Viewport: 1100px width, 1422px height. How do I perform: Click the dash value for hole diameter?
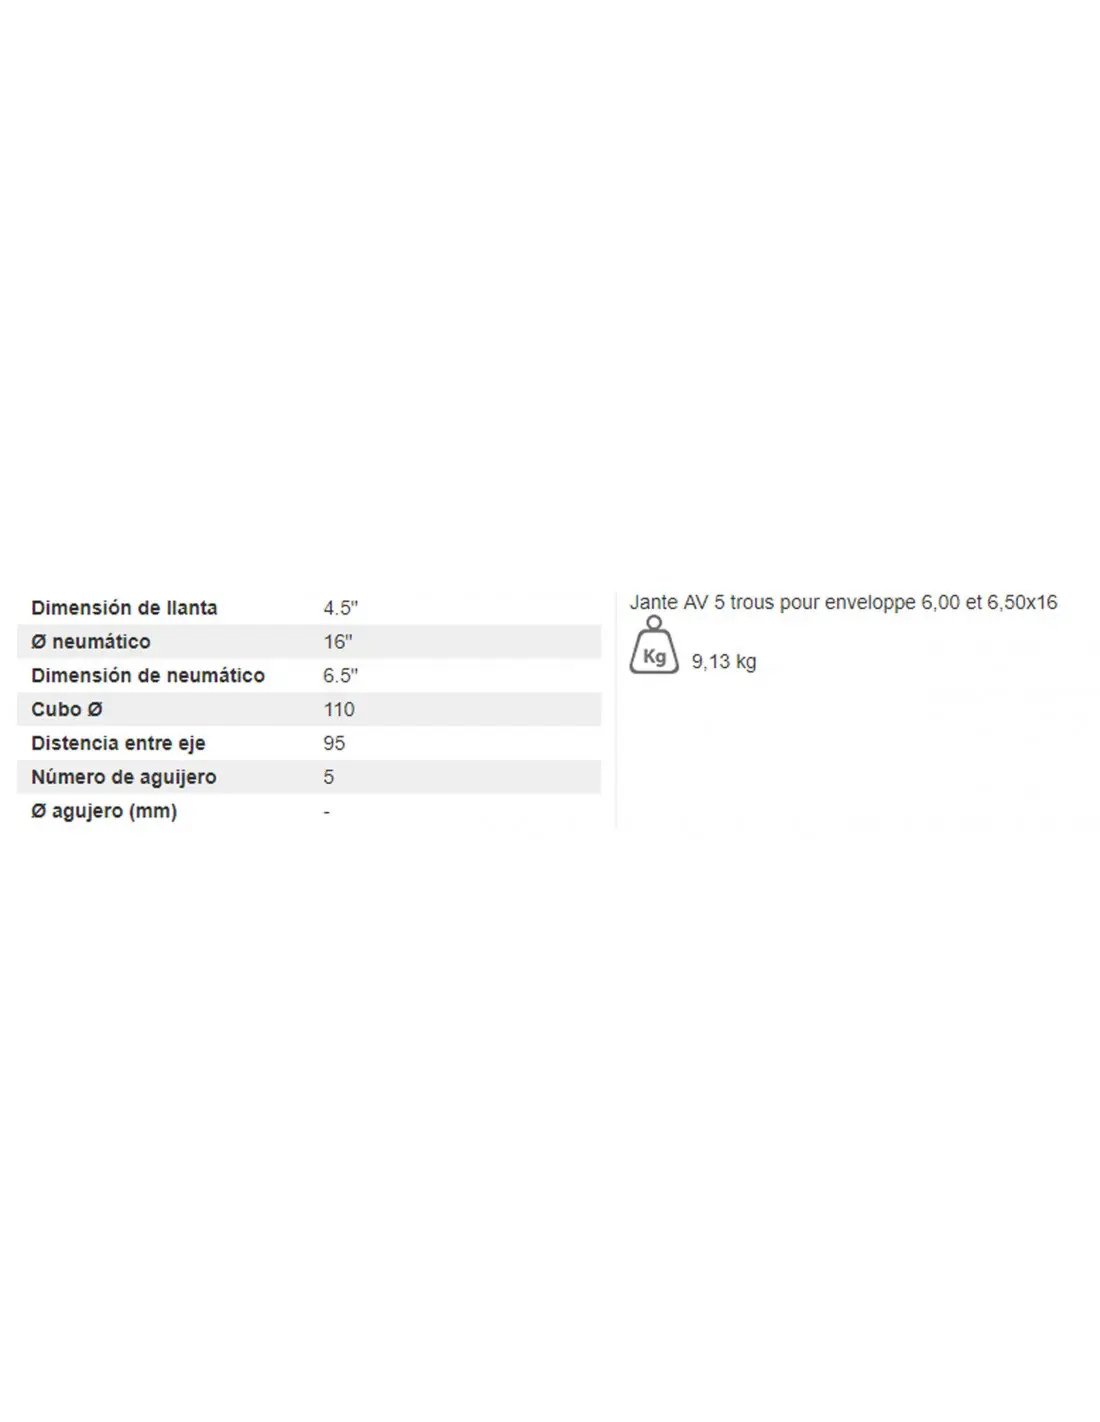click(x=327, y=812)
